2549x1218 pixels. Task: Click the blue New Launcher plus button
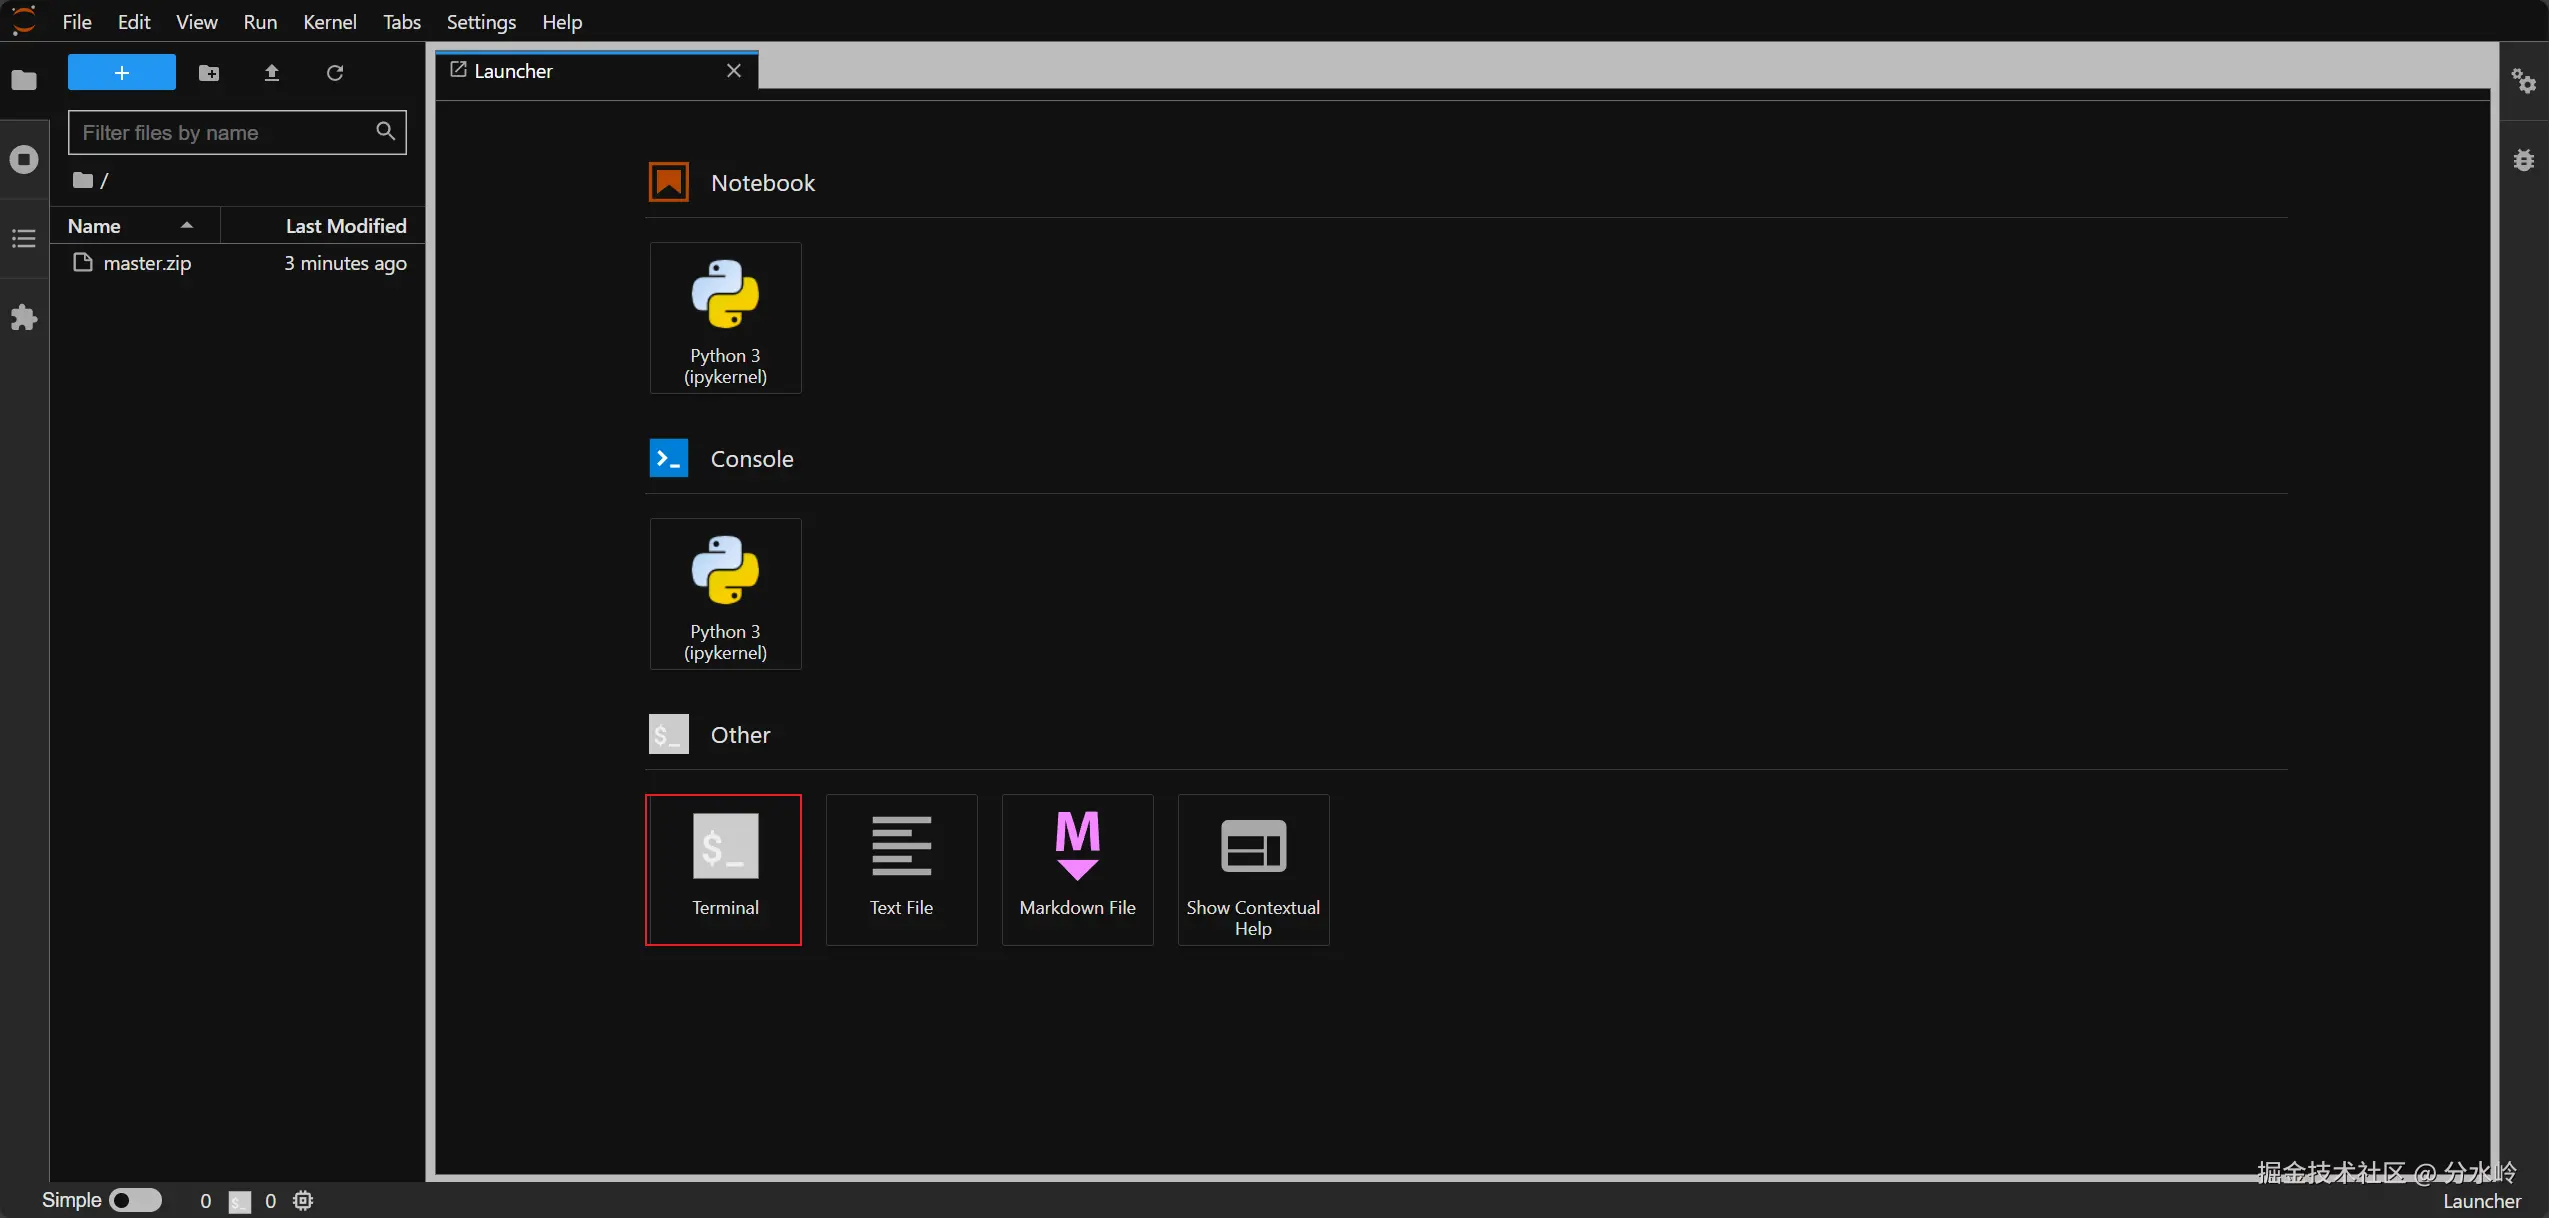click(x=121, y=73)
